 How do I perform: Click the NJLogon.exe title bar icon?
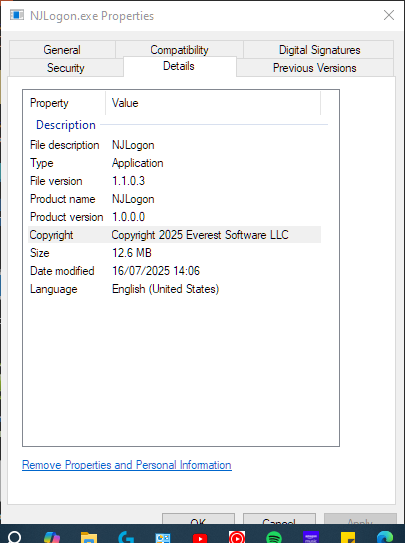[17, 15]
